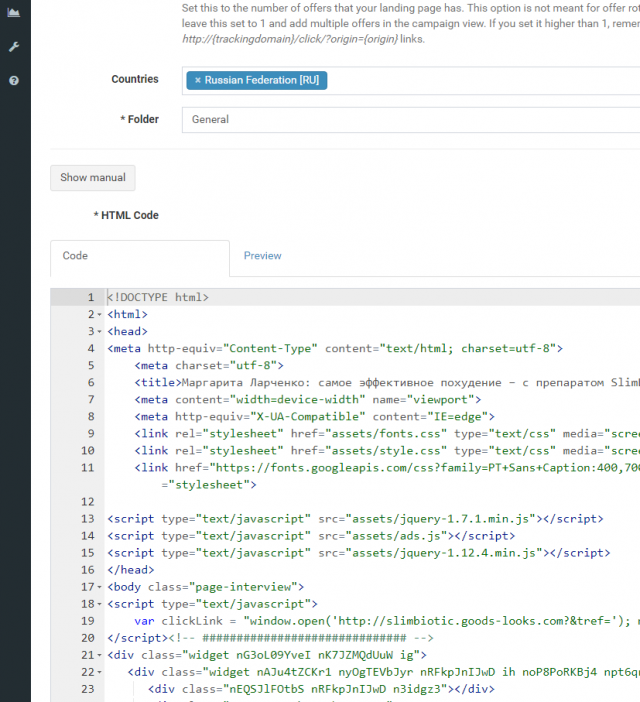The width and height of the screenshot is (640, 702).
Task: Open the Folder dropdown showing General
Action: (411, 120)
